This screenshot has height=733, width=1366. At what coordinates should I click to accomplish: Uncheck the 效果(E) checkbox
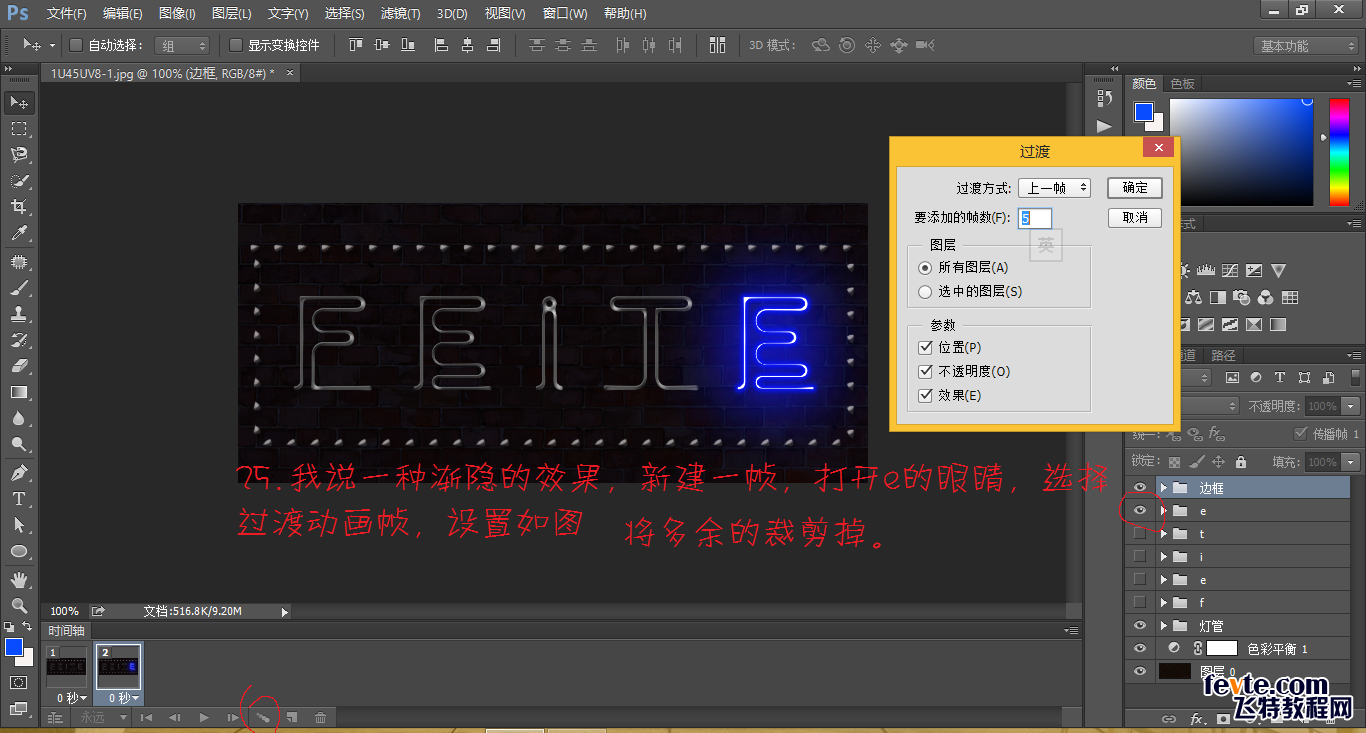pyautogui.click(x=925, y=395)
